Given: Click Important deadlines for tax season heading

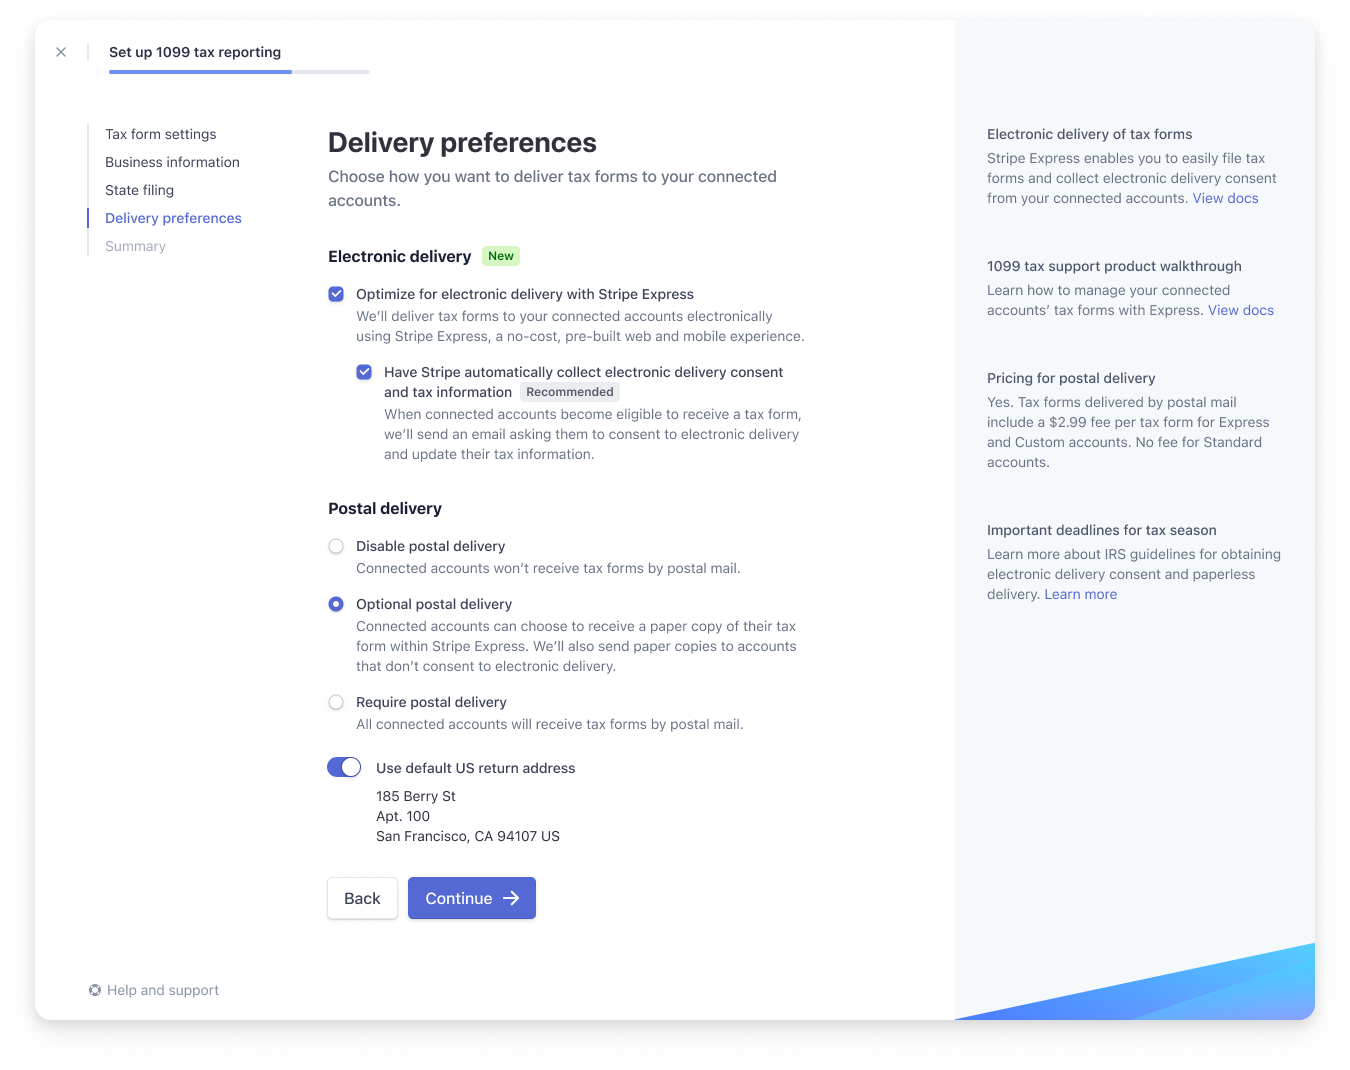Looking at the screenshot, I should [1102, 530].
